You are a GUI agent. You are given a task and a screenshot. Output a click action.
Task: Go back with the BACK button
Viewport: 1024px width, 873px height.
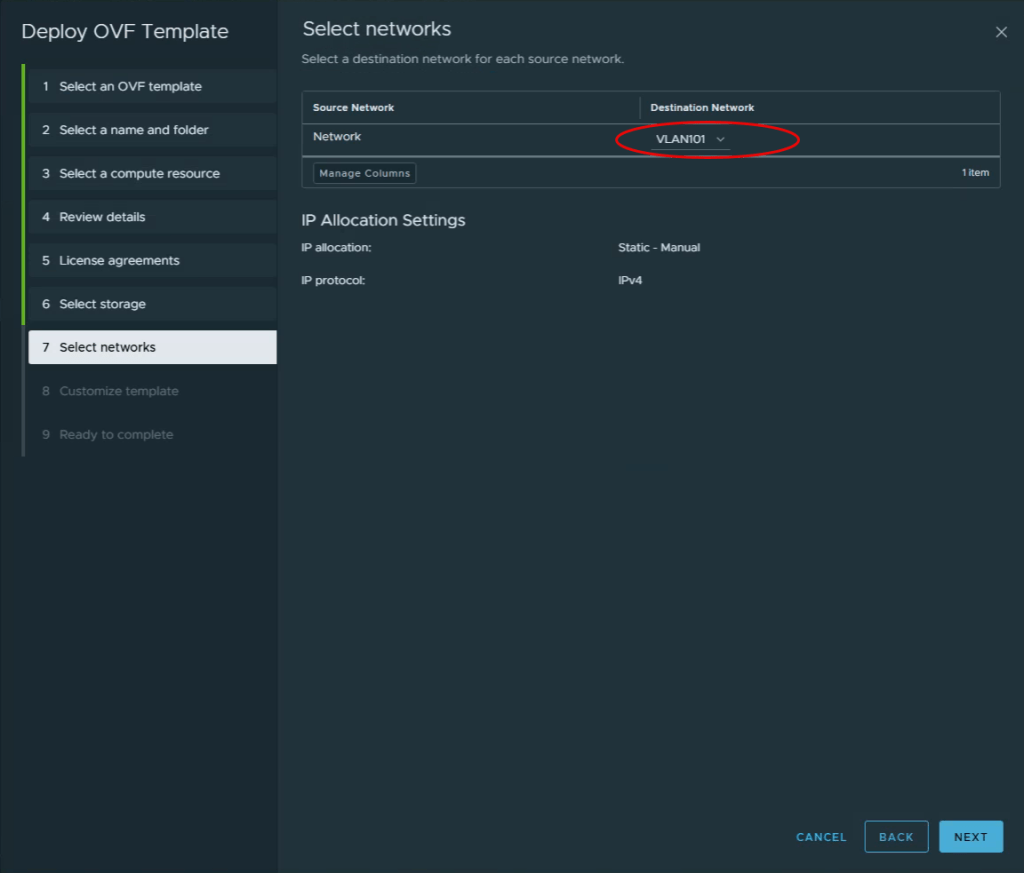pyautogui.click(x=896, y=837)
